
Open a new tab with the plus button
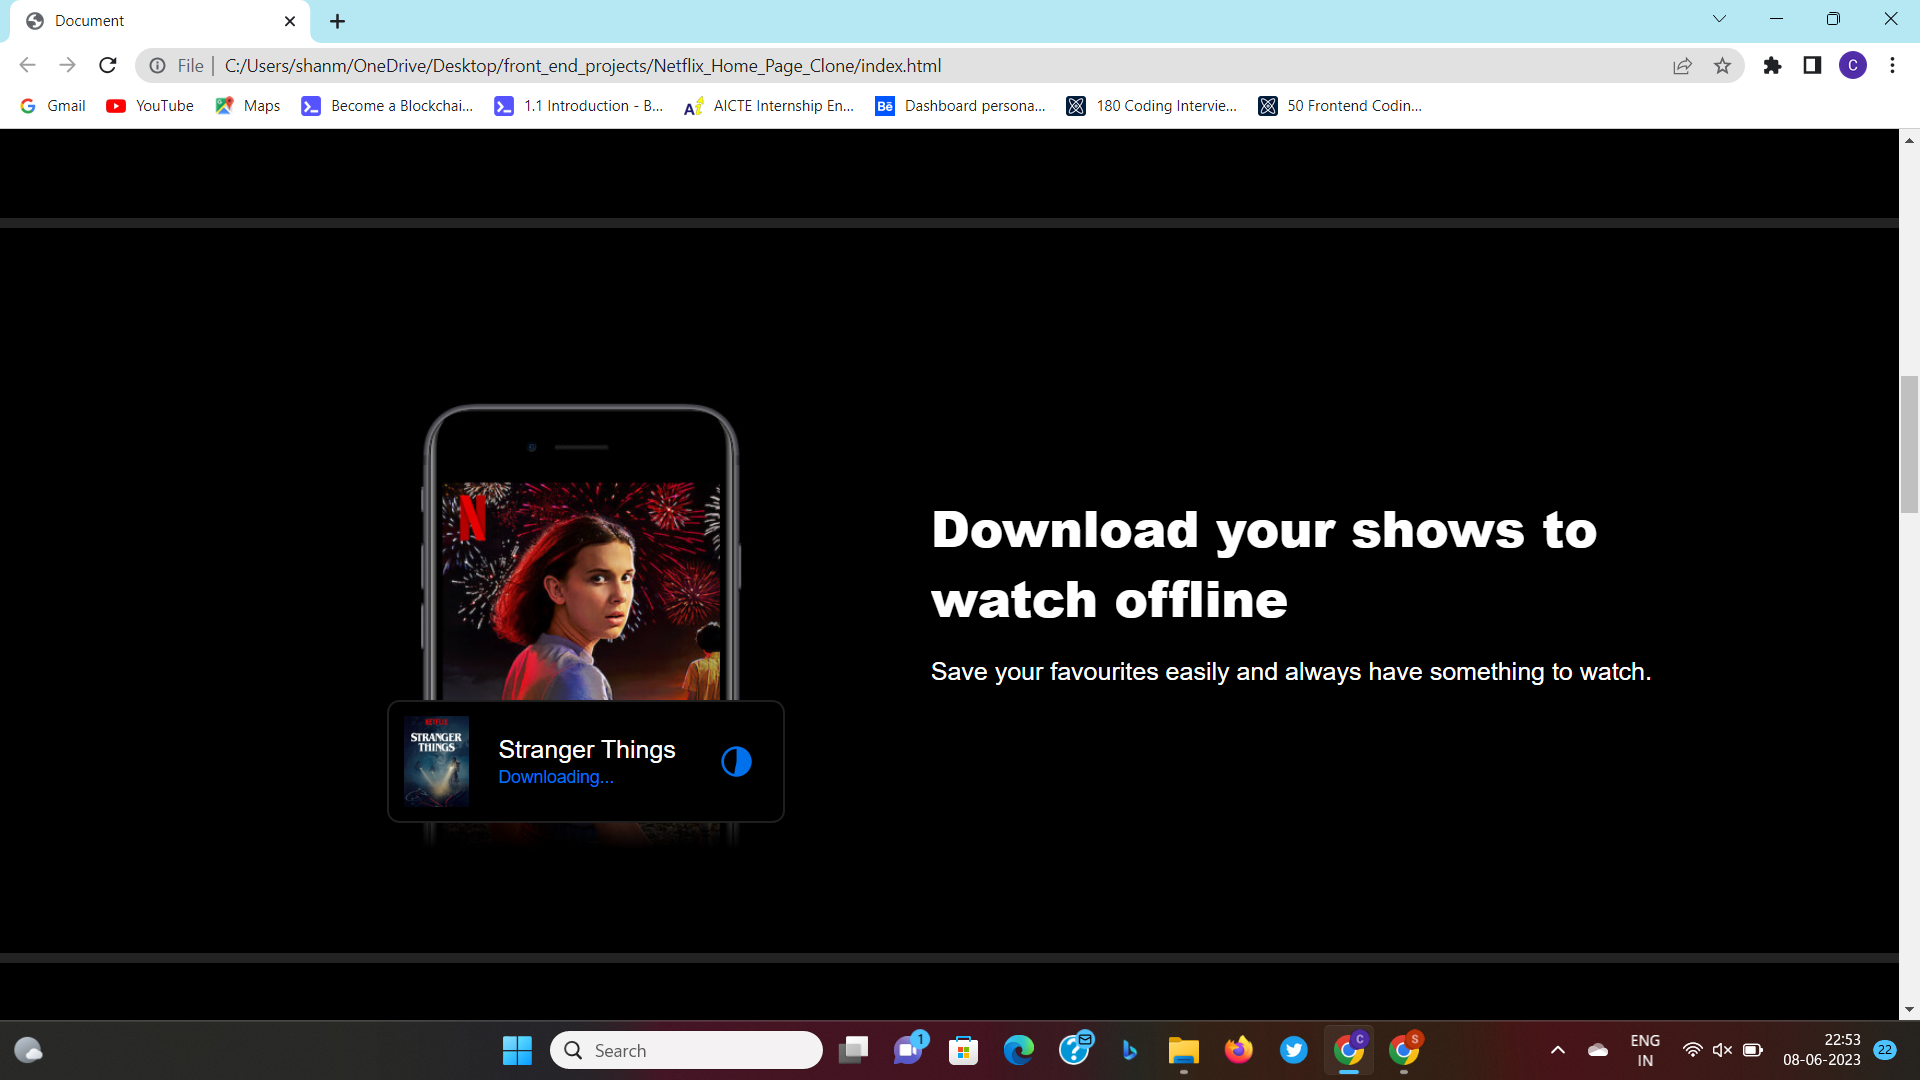point(337,21)
